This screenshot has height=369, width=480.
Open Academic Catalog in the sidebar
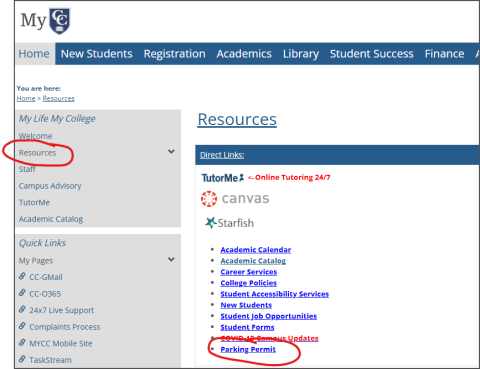(x=51, y=219)
